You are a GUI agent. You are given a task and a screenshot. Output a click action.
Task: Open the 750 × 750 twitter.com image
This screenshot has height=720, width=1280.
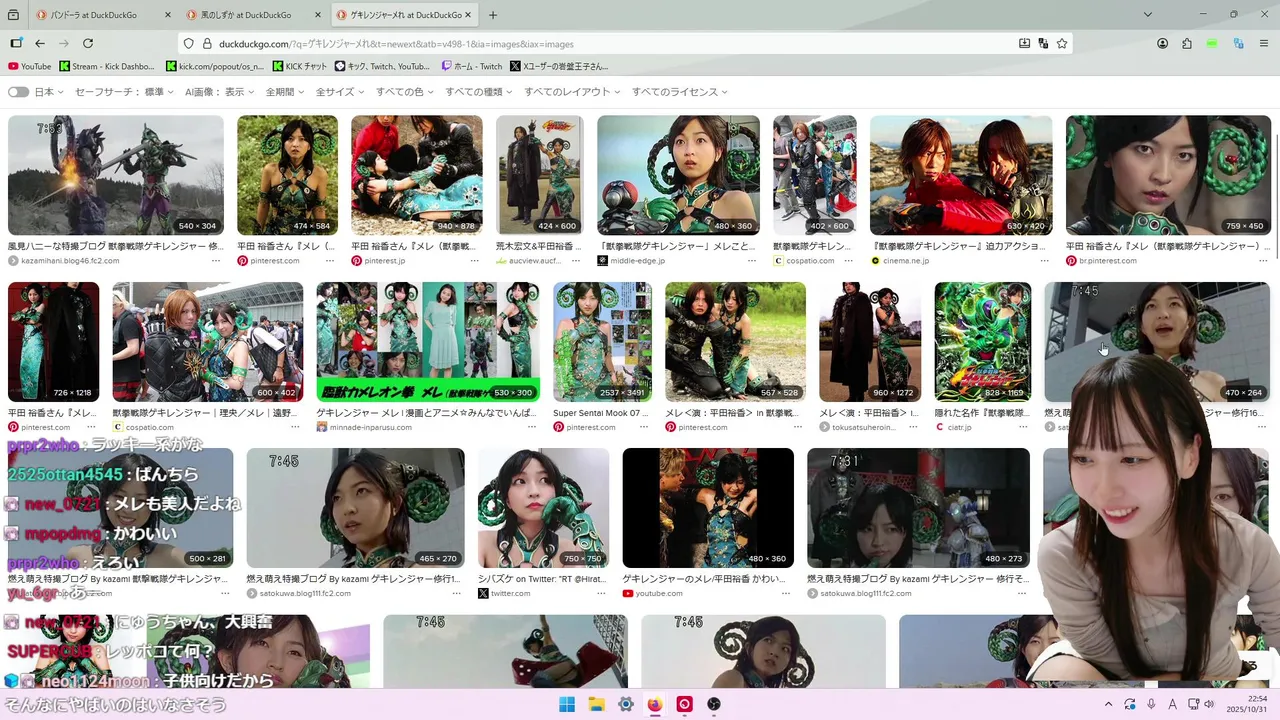543,508
